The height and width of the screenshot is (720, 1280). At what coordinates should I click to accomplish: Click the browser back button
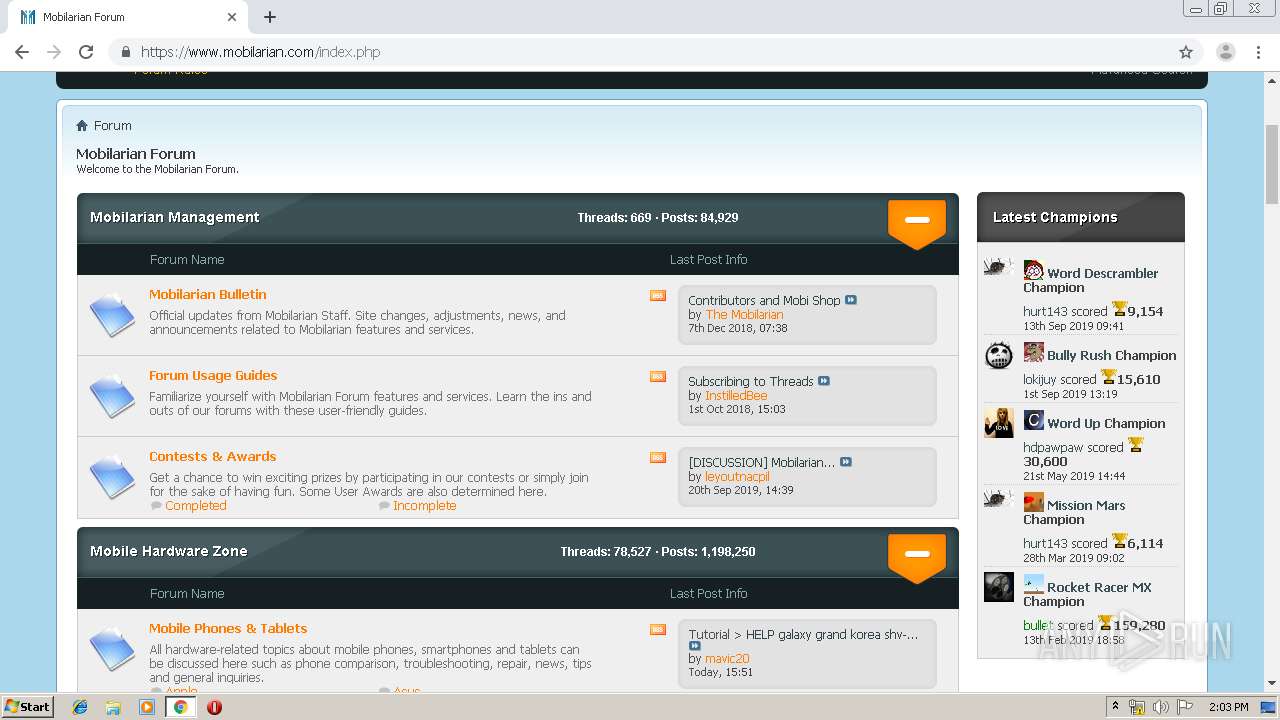point(22,52)
